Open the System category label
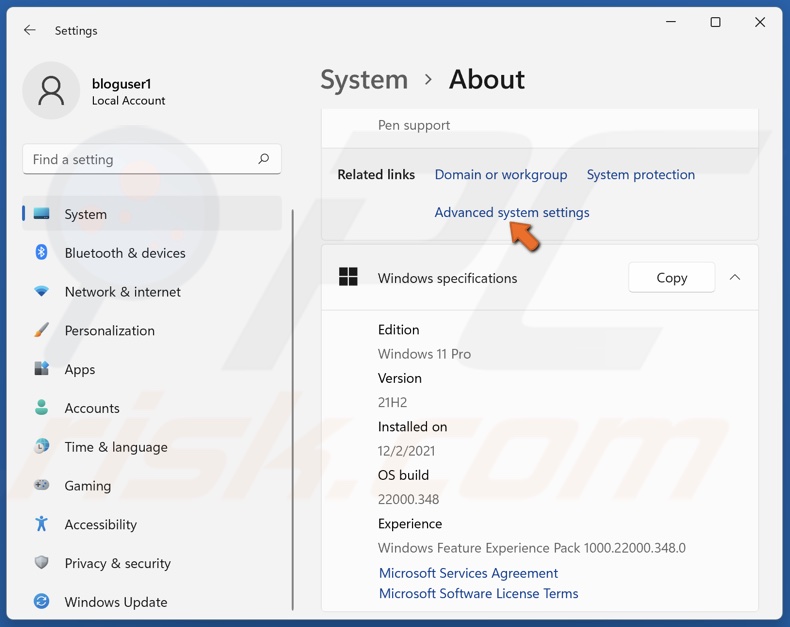 point(86,214)
